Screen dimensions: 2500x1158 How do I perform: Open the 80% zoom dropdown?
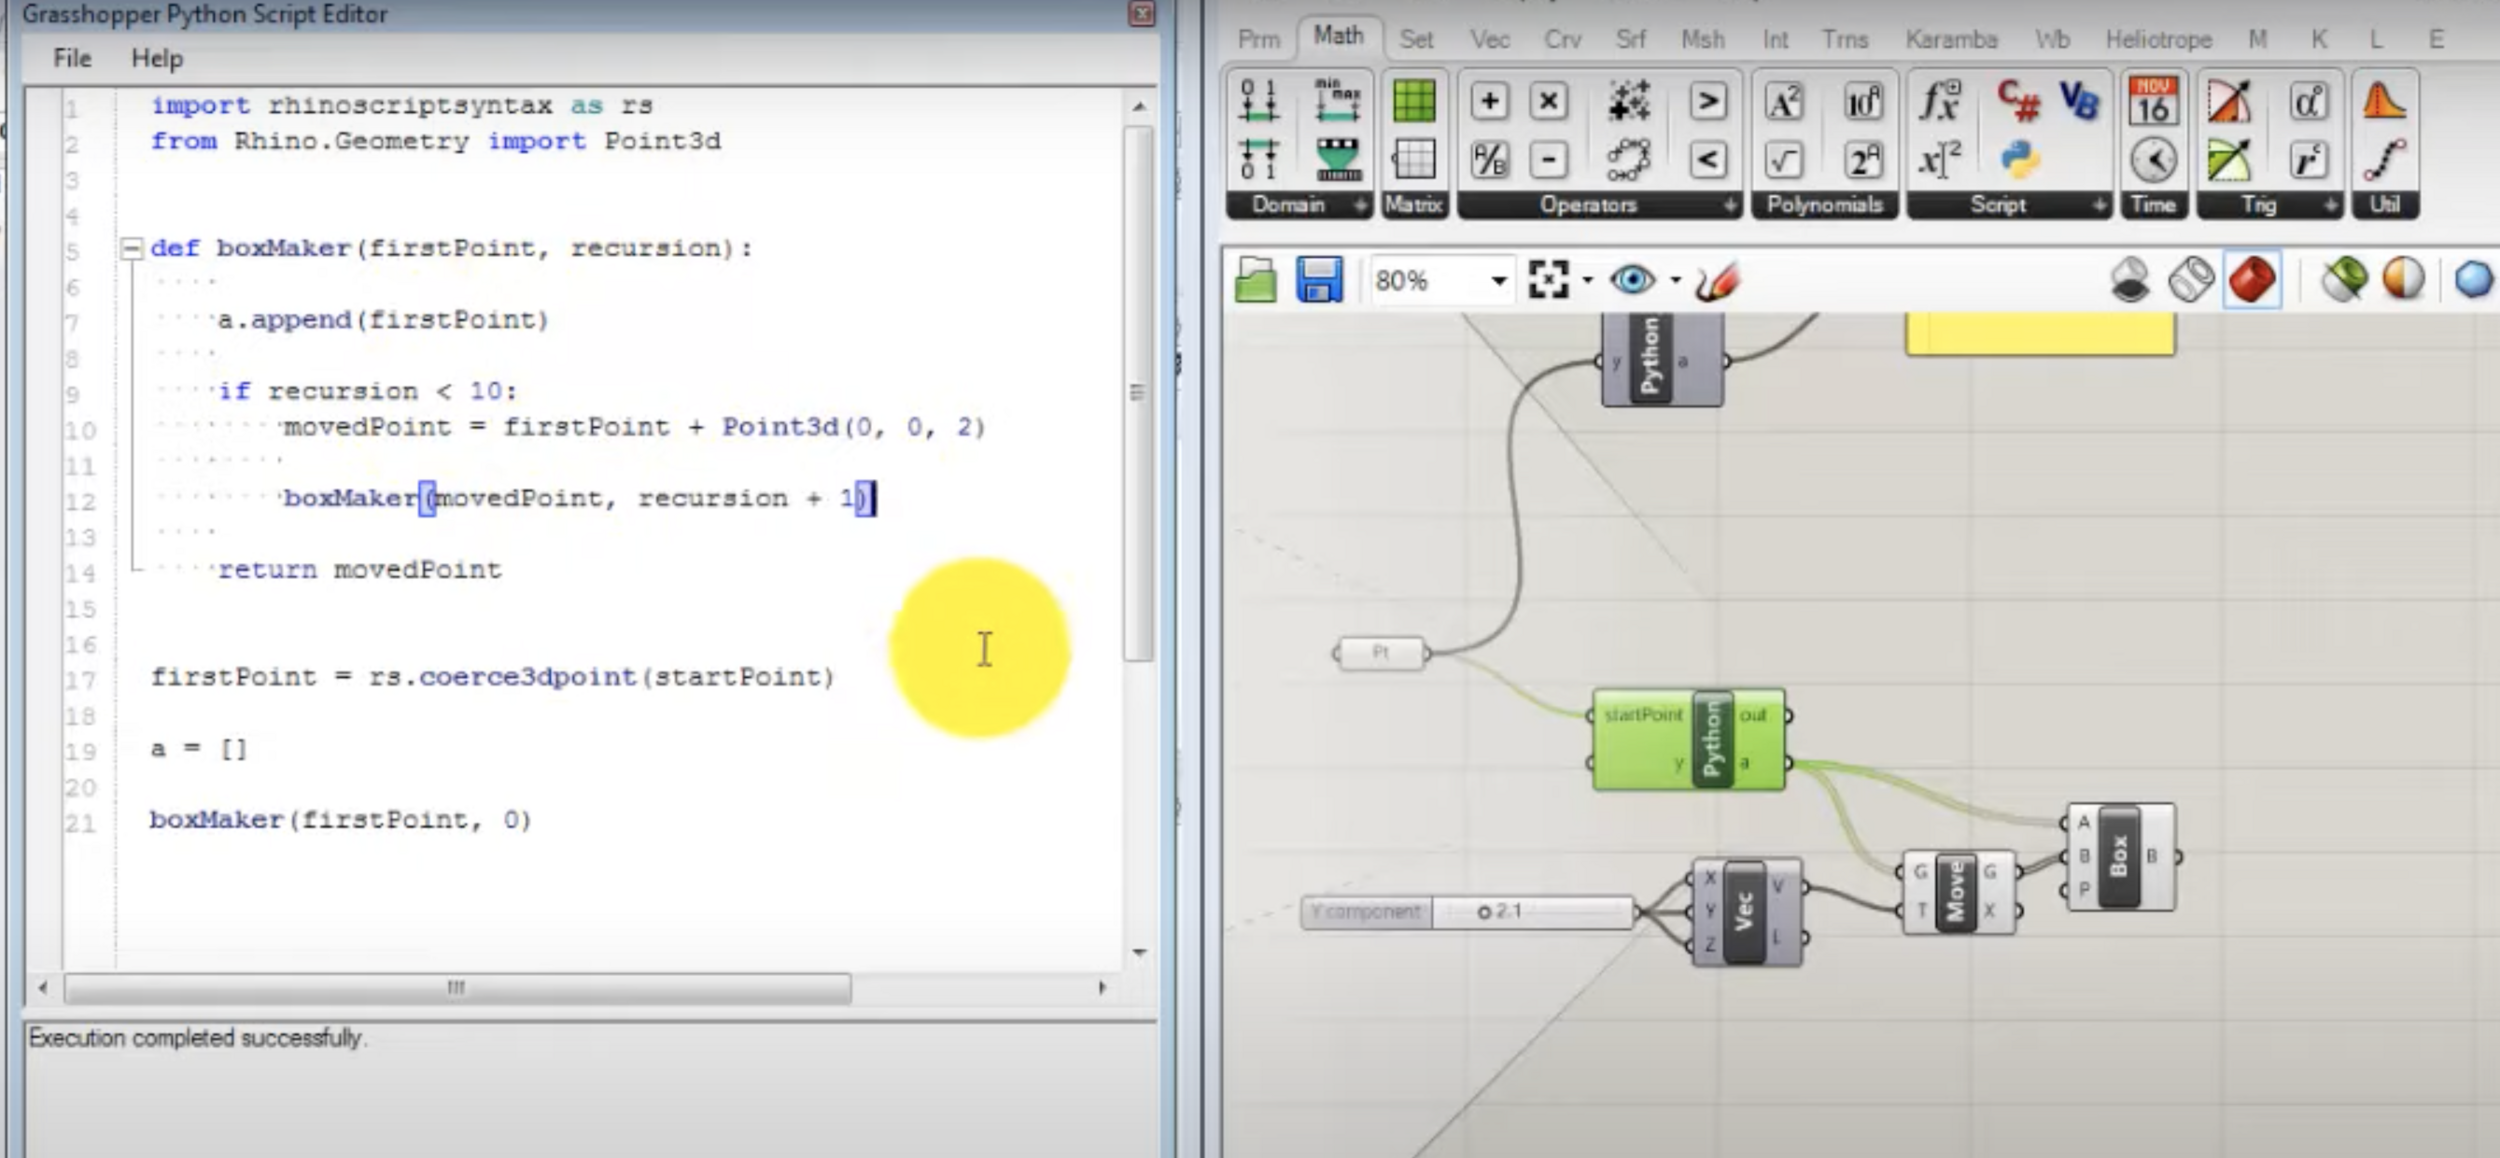[x=1498, y=281]
